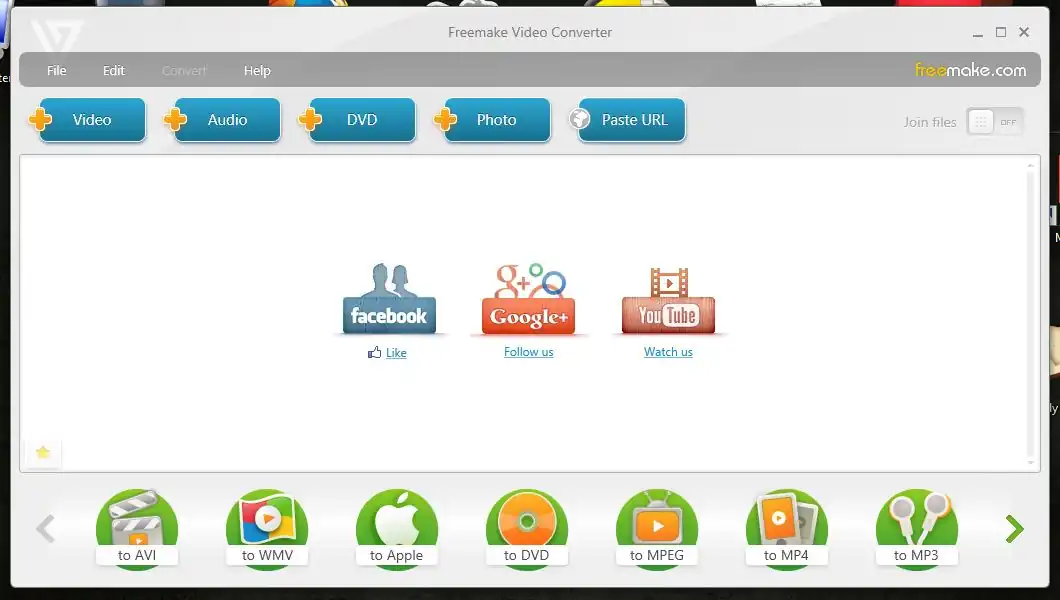1060x600 pixels.
Task: Toggle the Join files switch
Action: 995,122
